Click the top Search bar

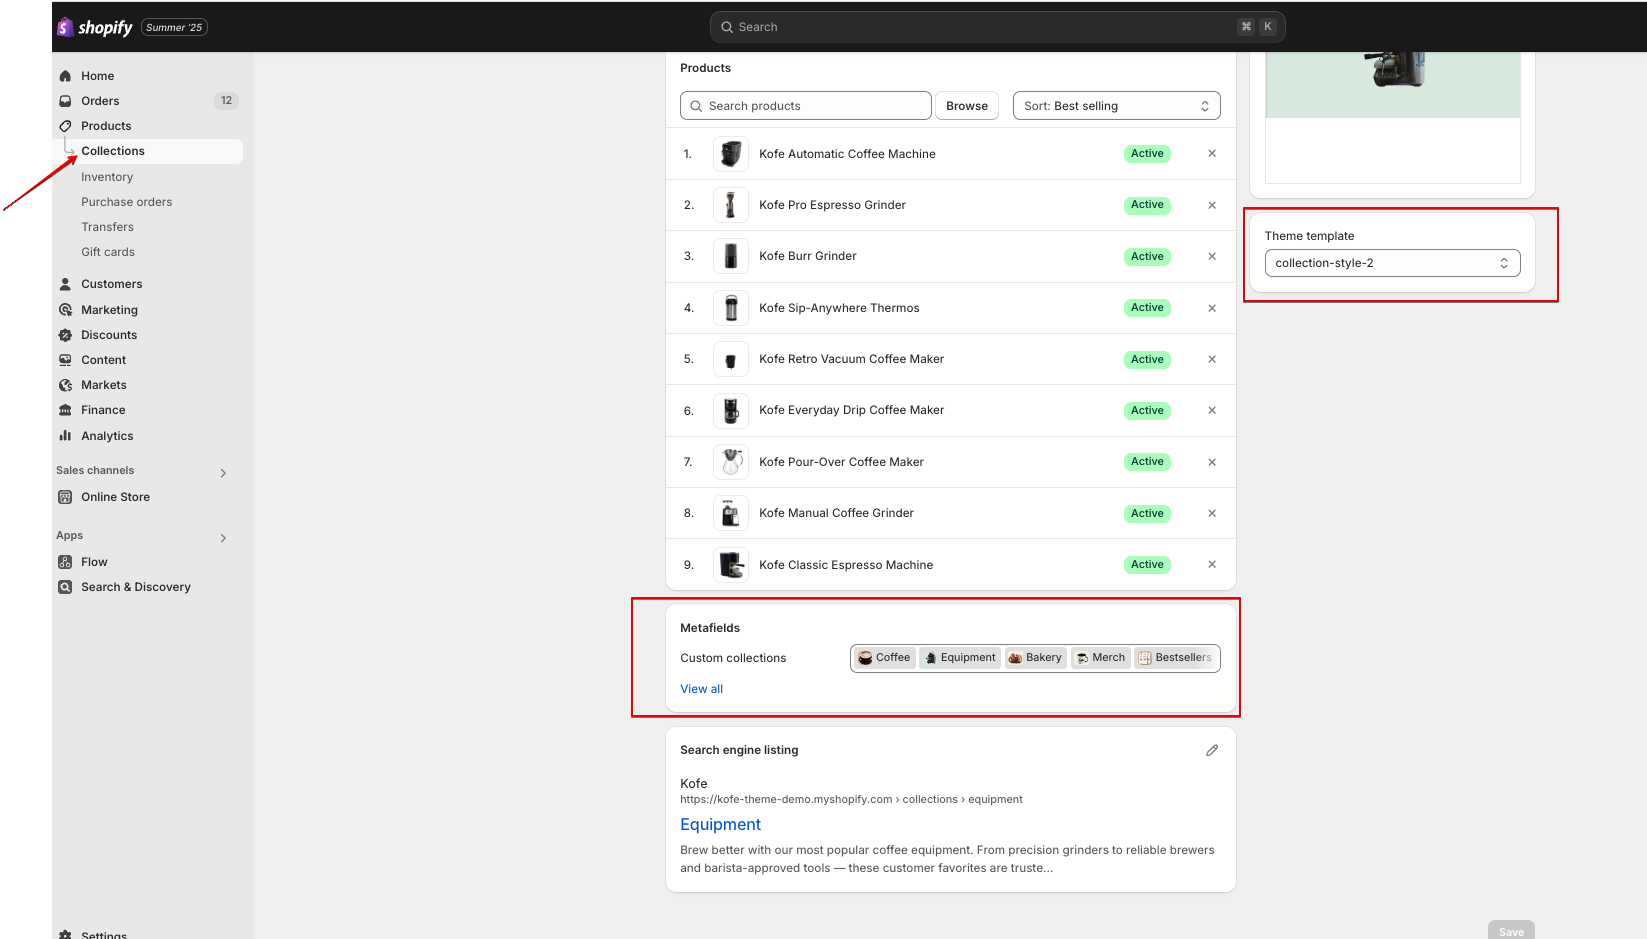point(997,27)
